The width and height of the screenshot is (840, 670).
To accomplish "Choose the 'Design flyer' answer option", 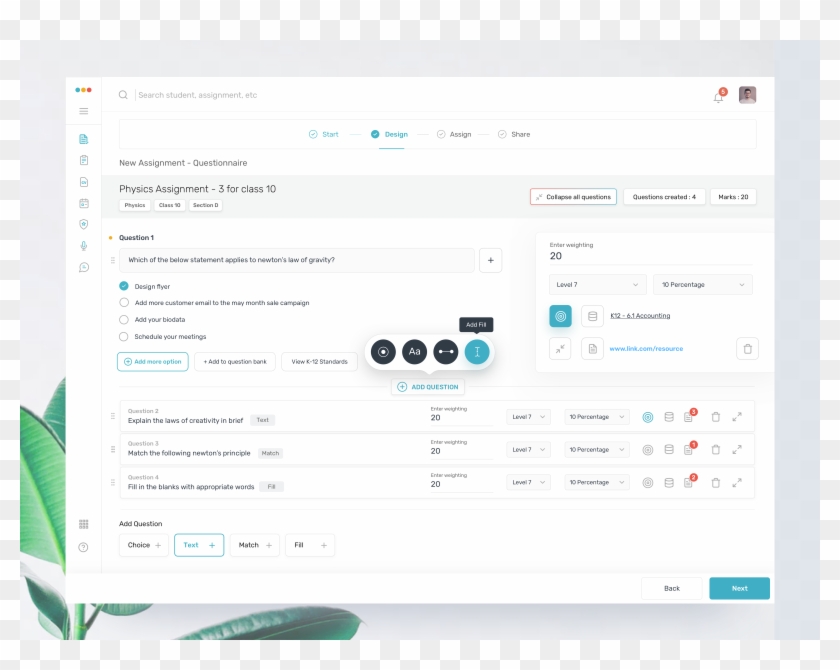I will click(x=124, y=286).
